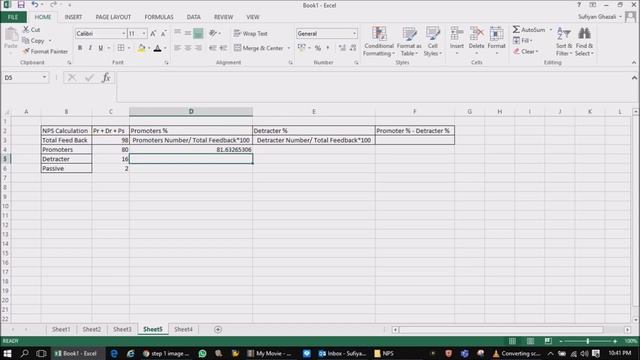Open the font size dropdown
This screenshot has width=640, height=360.
click(x=144, y=33)
